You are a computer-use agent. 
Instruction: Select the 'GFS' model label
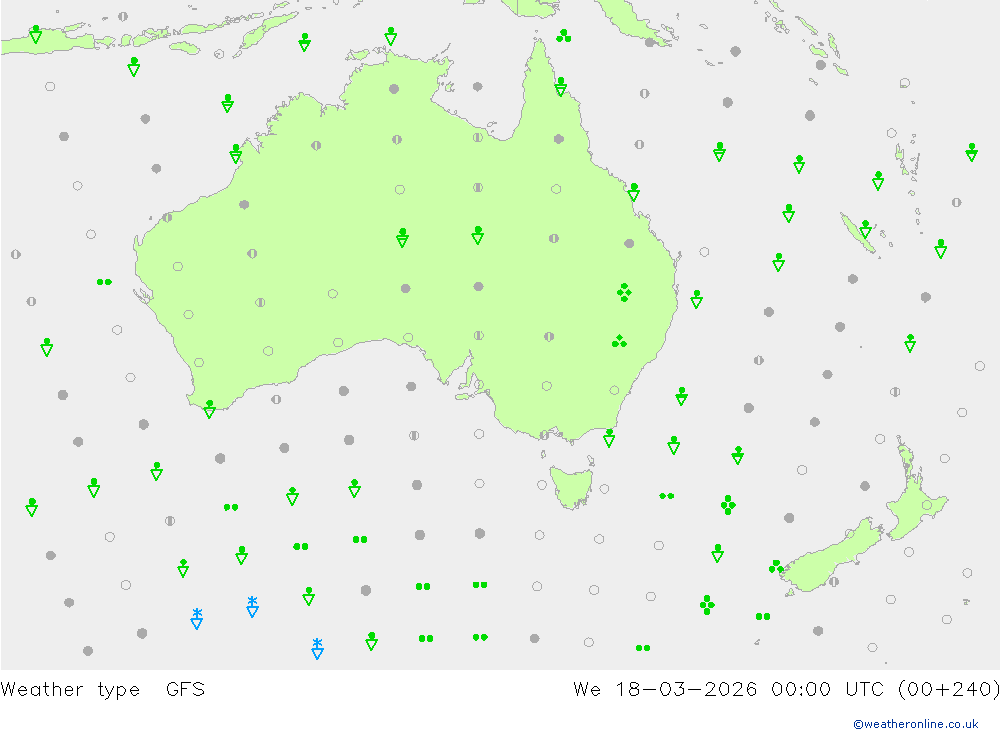tap(185, 689)
